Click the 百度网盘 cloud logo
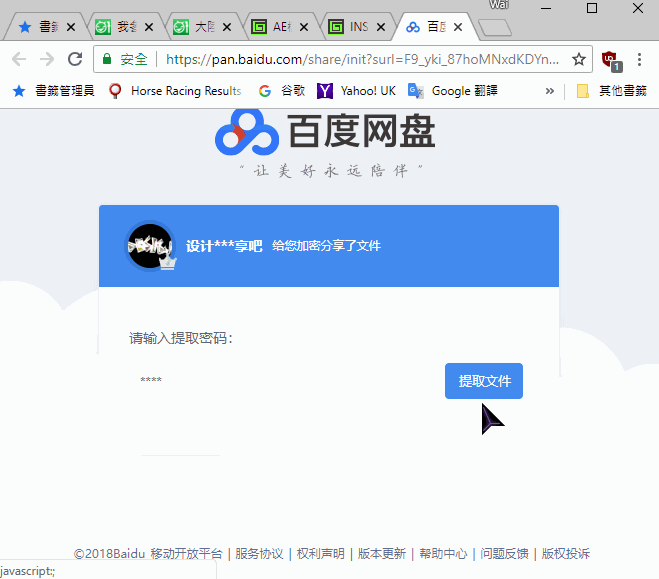 tap(247, 132)
